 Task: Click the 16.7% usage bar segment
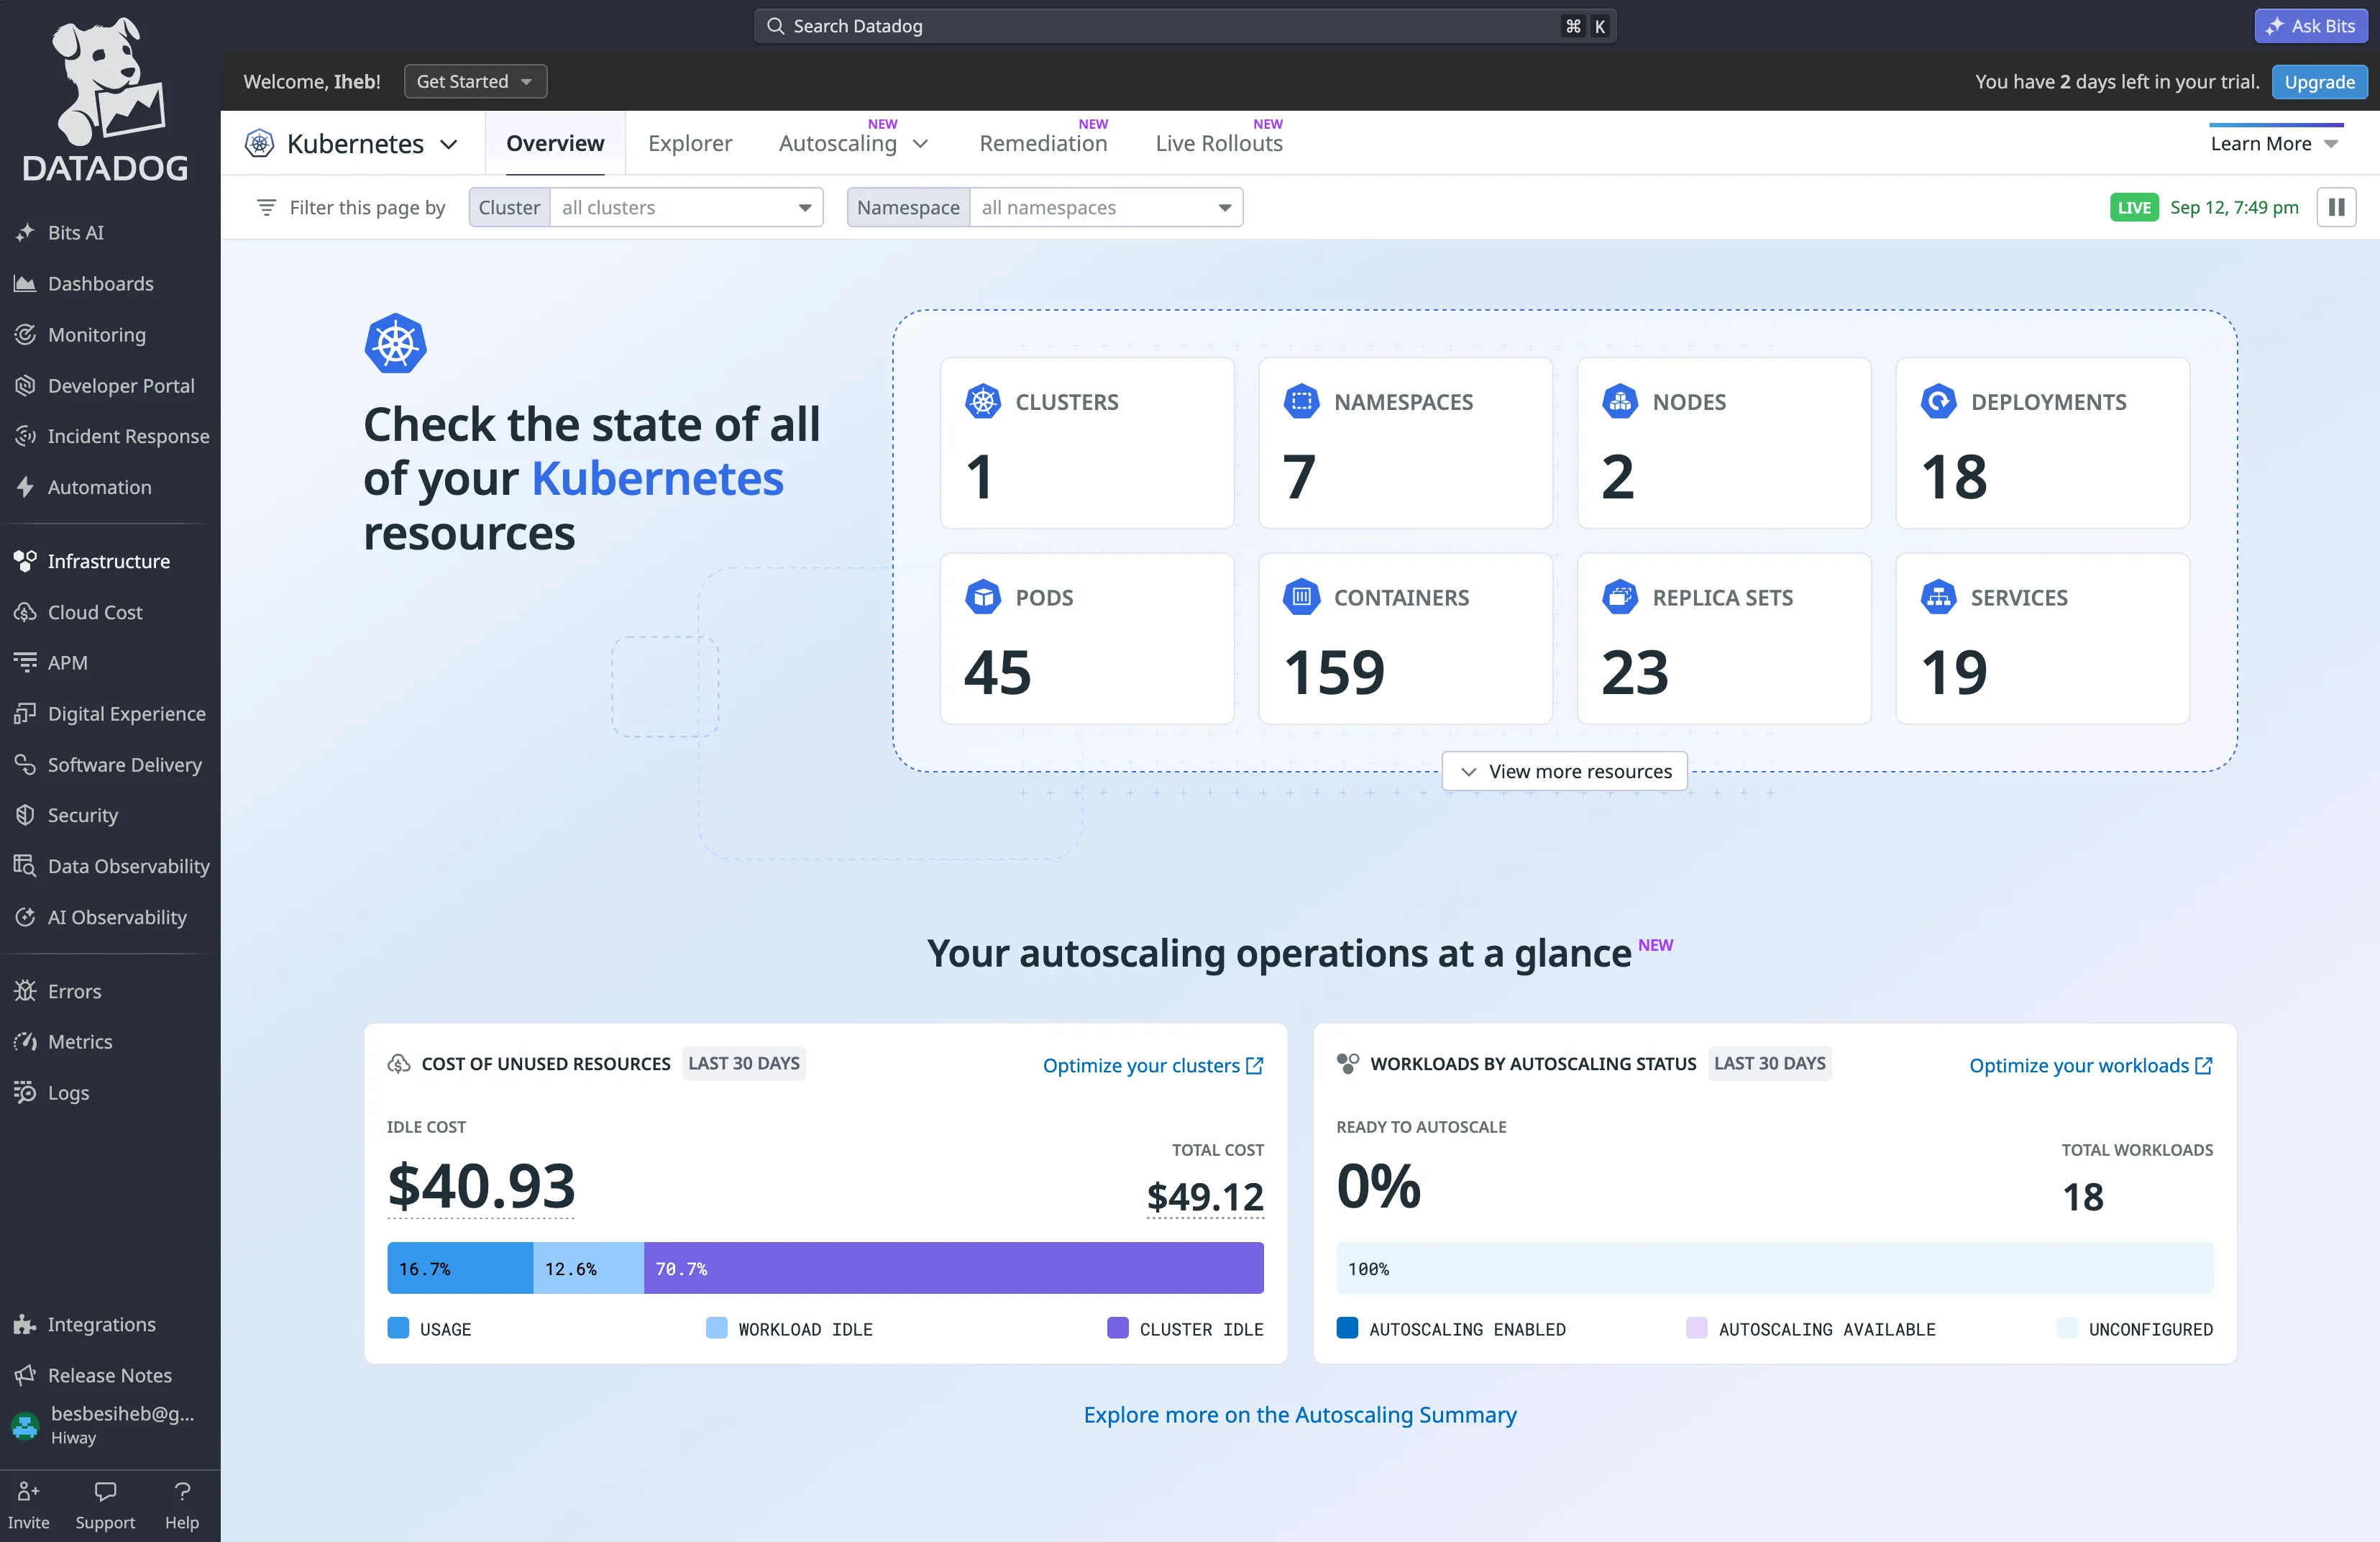click(460, 1268)
